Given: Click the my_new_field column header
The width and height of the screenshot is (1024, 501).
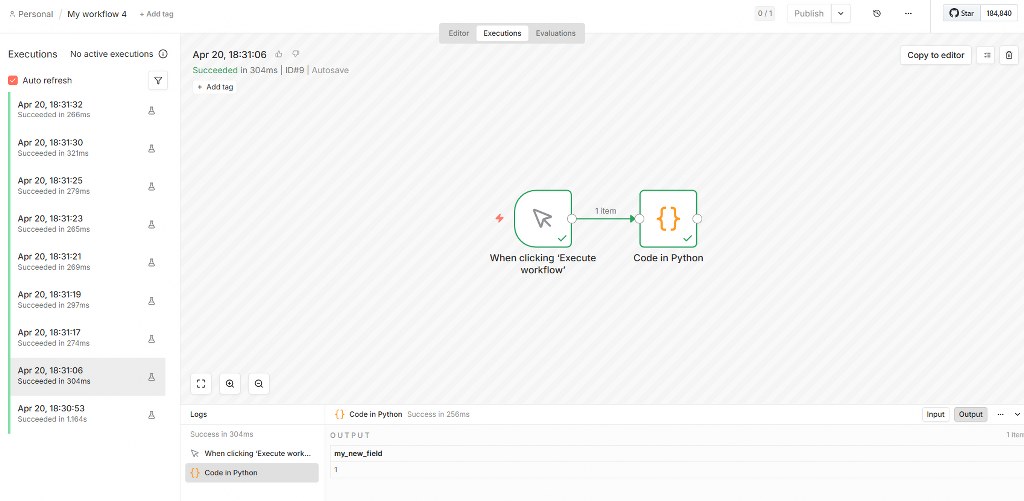Looking at the screenshot, I should pos(358,453).
